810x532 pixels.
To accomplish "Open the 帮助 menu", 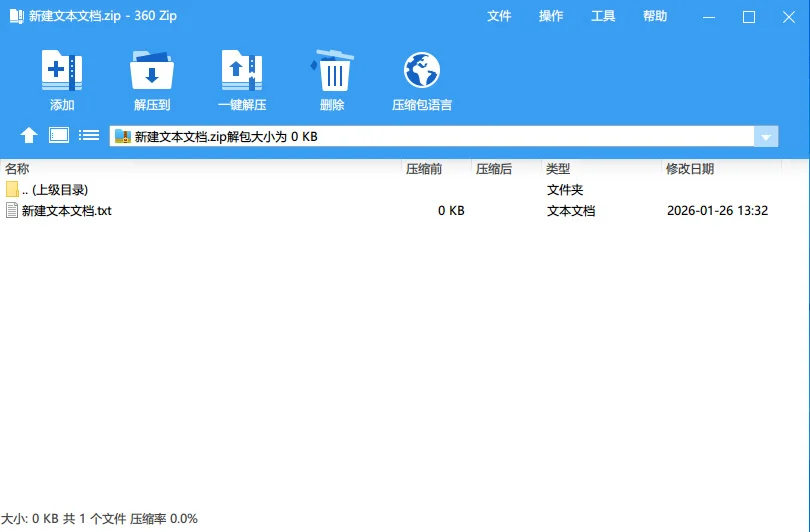I will point(655,16).
